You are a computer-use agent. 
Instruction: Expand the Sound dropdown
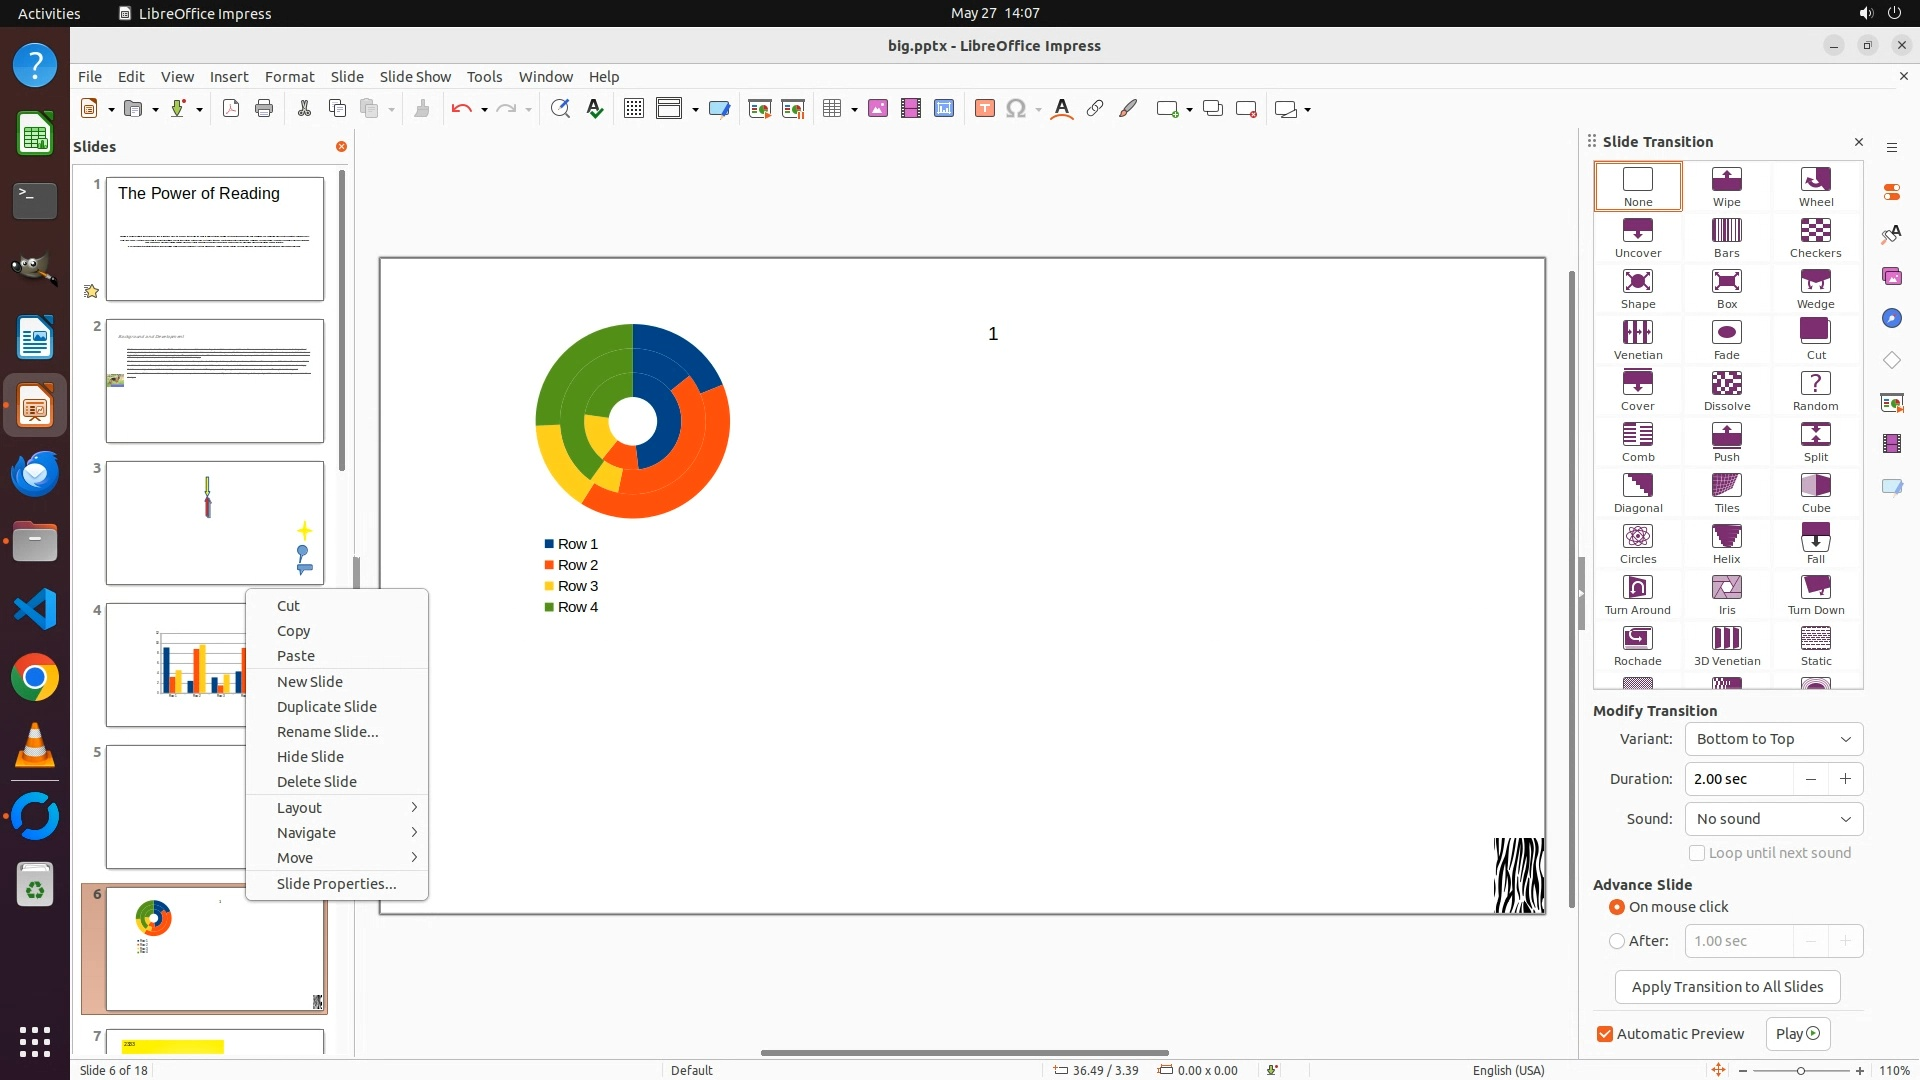click(1773, 819)
